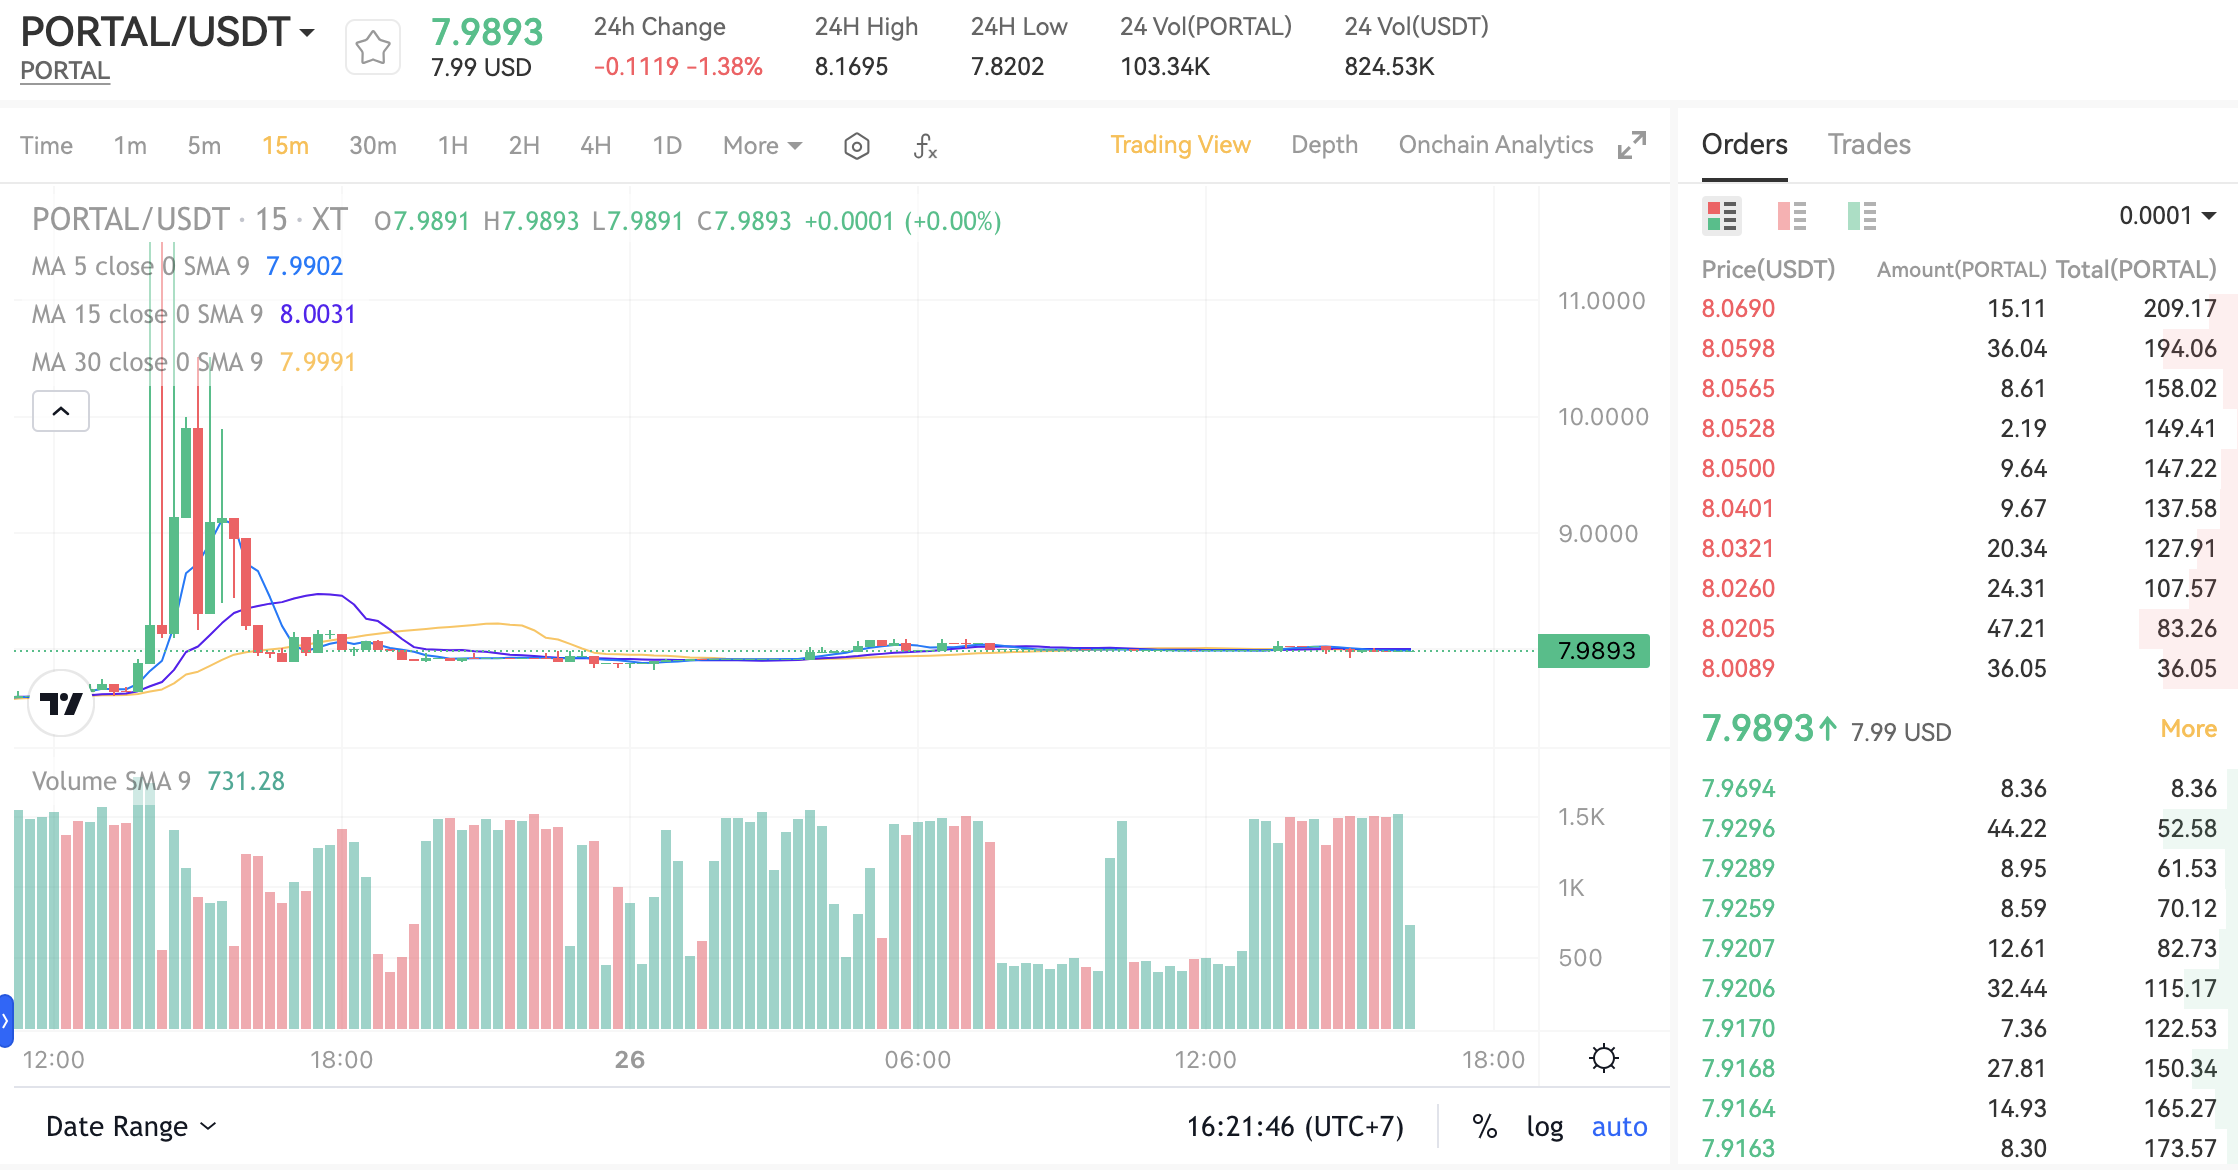Click More in the order book

[2188, 729]
